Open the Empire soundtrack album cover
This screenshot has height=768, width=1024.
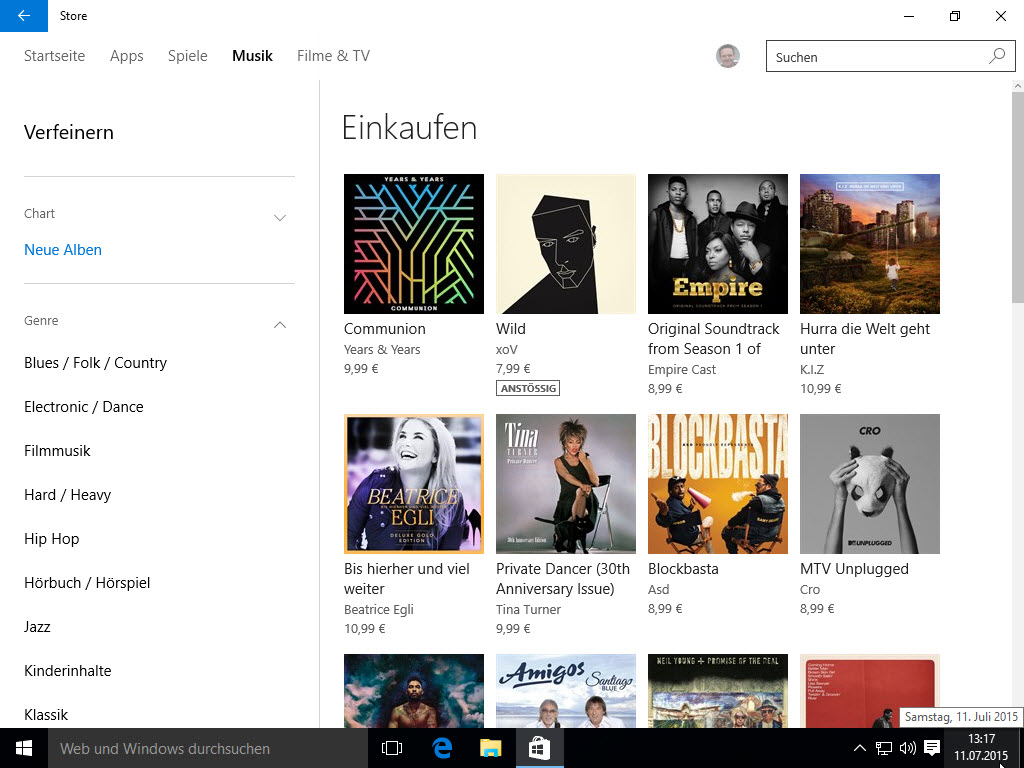[718, 244]
